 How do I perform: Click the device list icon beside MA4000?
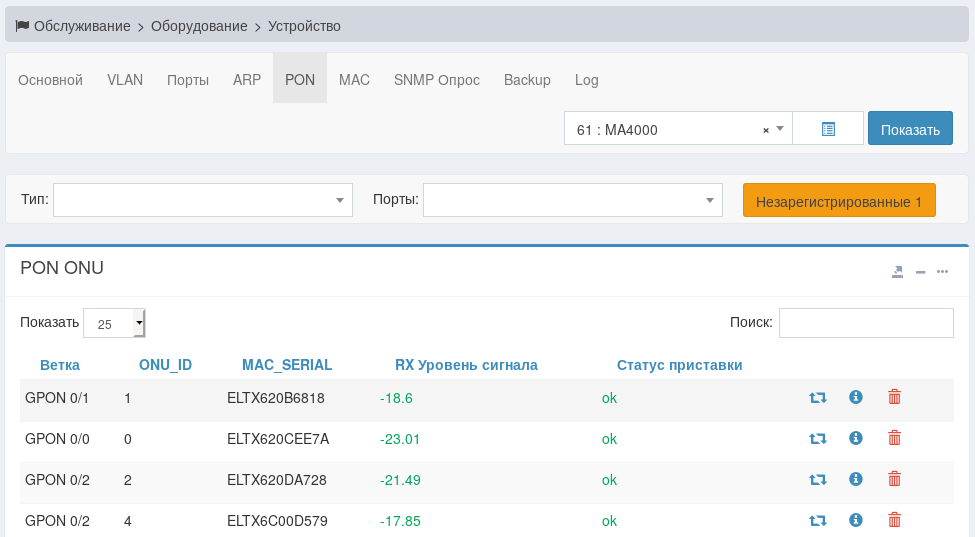[828, 129]
